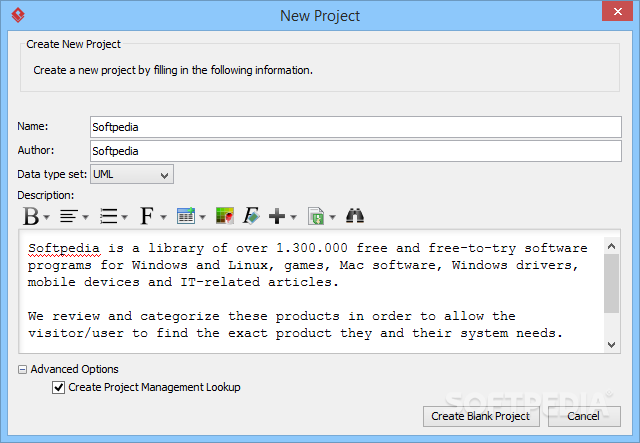
Task: Click inside the Description text area
Action: (x=311, y=292)
